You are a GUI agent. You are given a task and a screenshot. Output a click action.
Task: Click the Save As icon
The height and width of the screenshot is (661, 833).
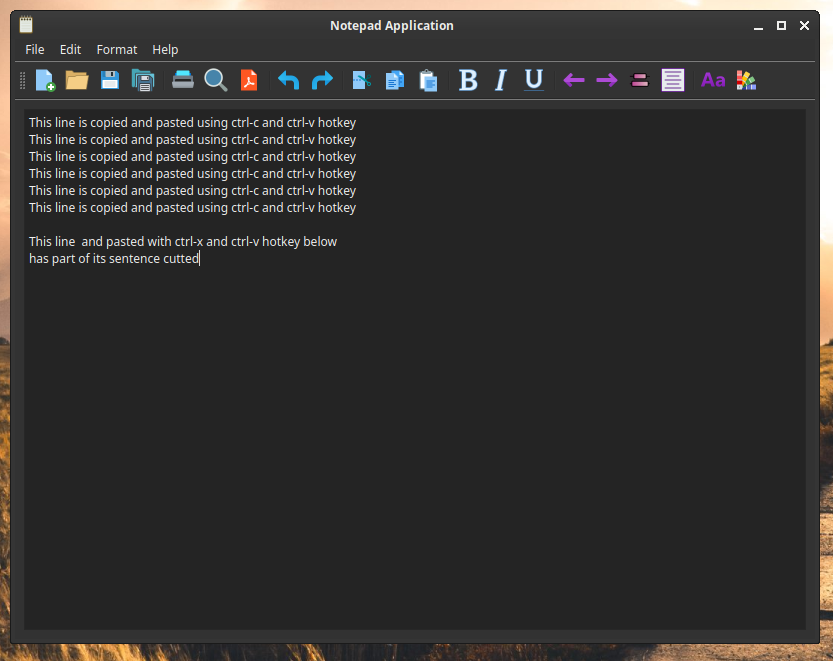[x=143, y=80]
